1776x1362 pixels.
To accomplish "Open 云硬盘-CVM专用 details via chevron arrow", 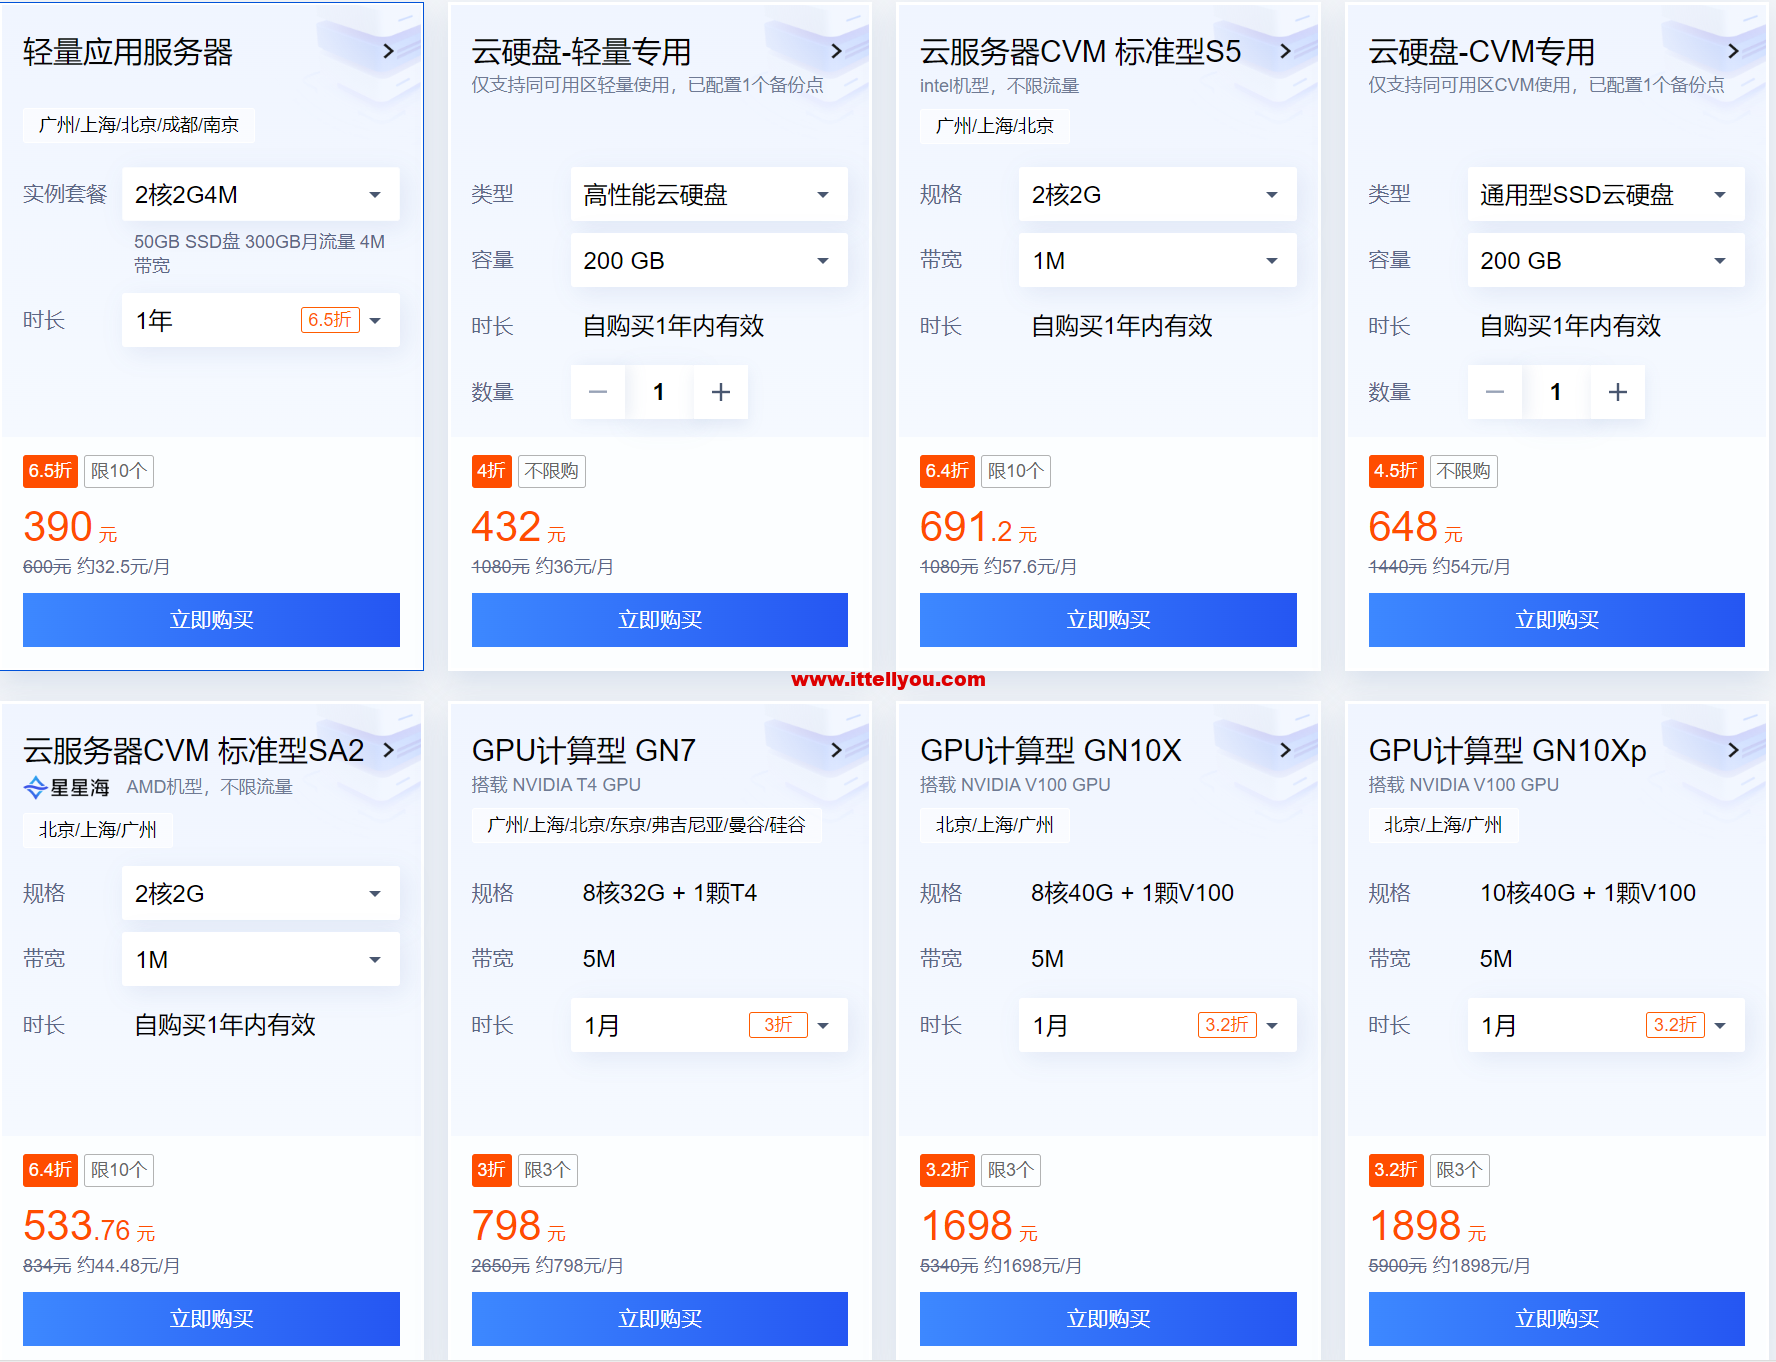I will tap(1734, 51).
